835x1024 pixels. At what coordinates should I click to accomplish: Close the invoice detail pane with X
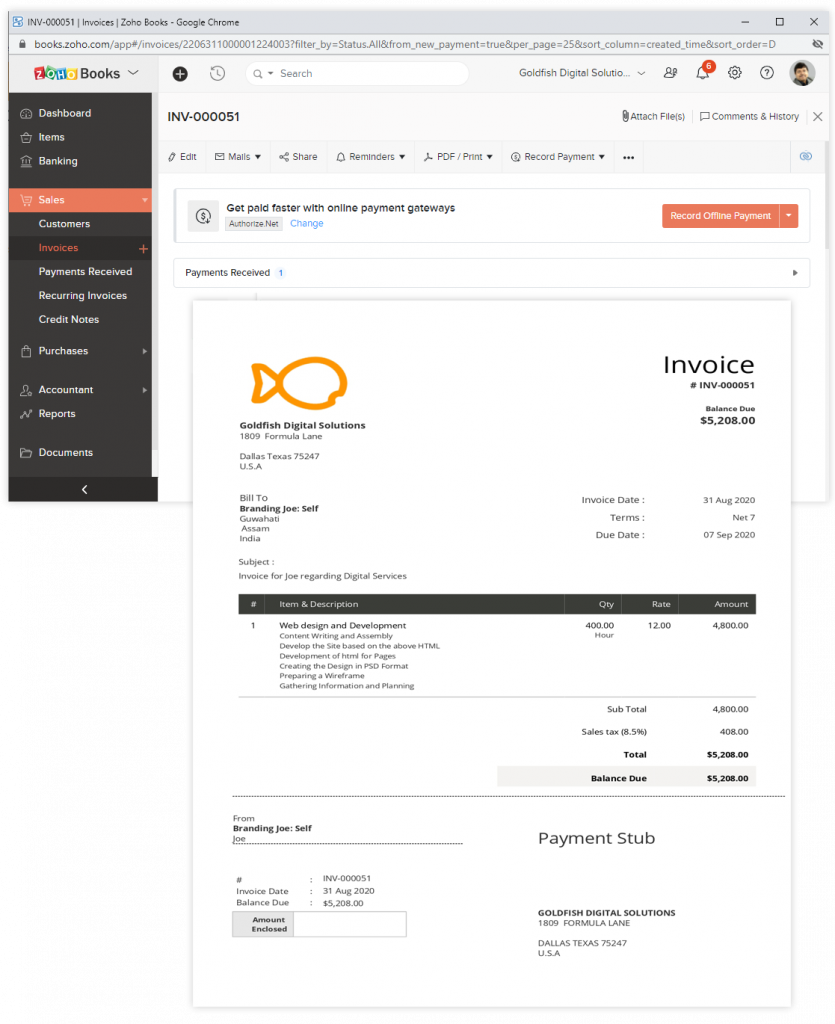point(817,116)
